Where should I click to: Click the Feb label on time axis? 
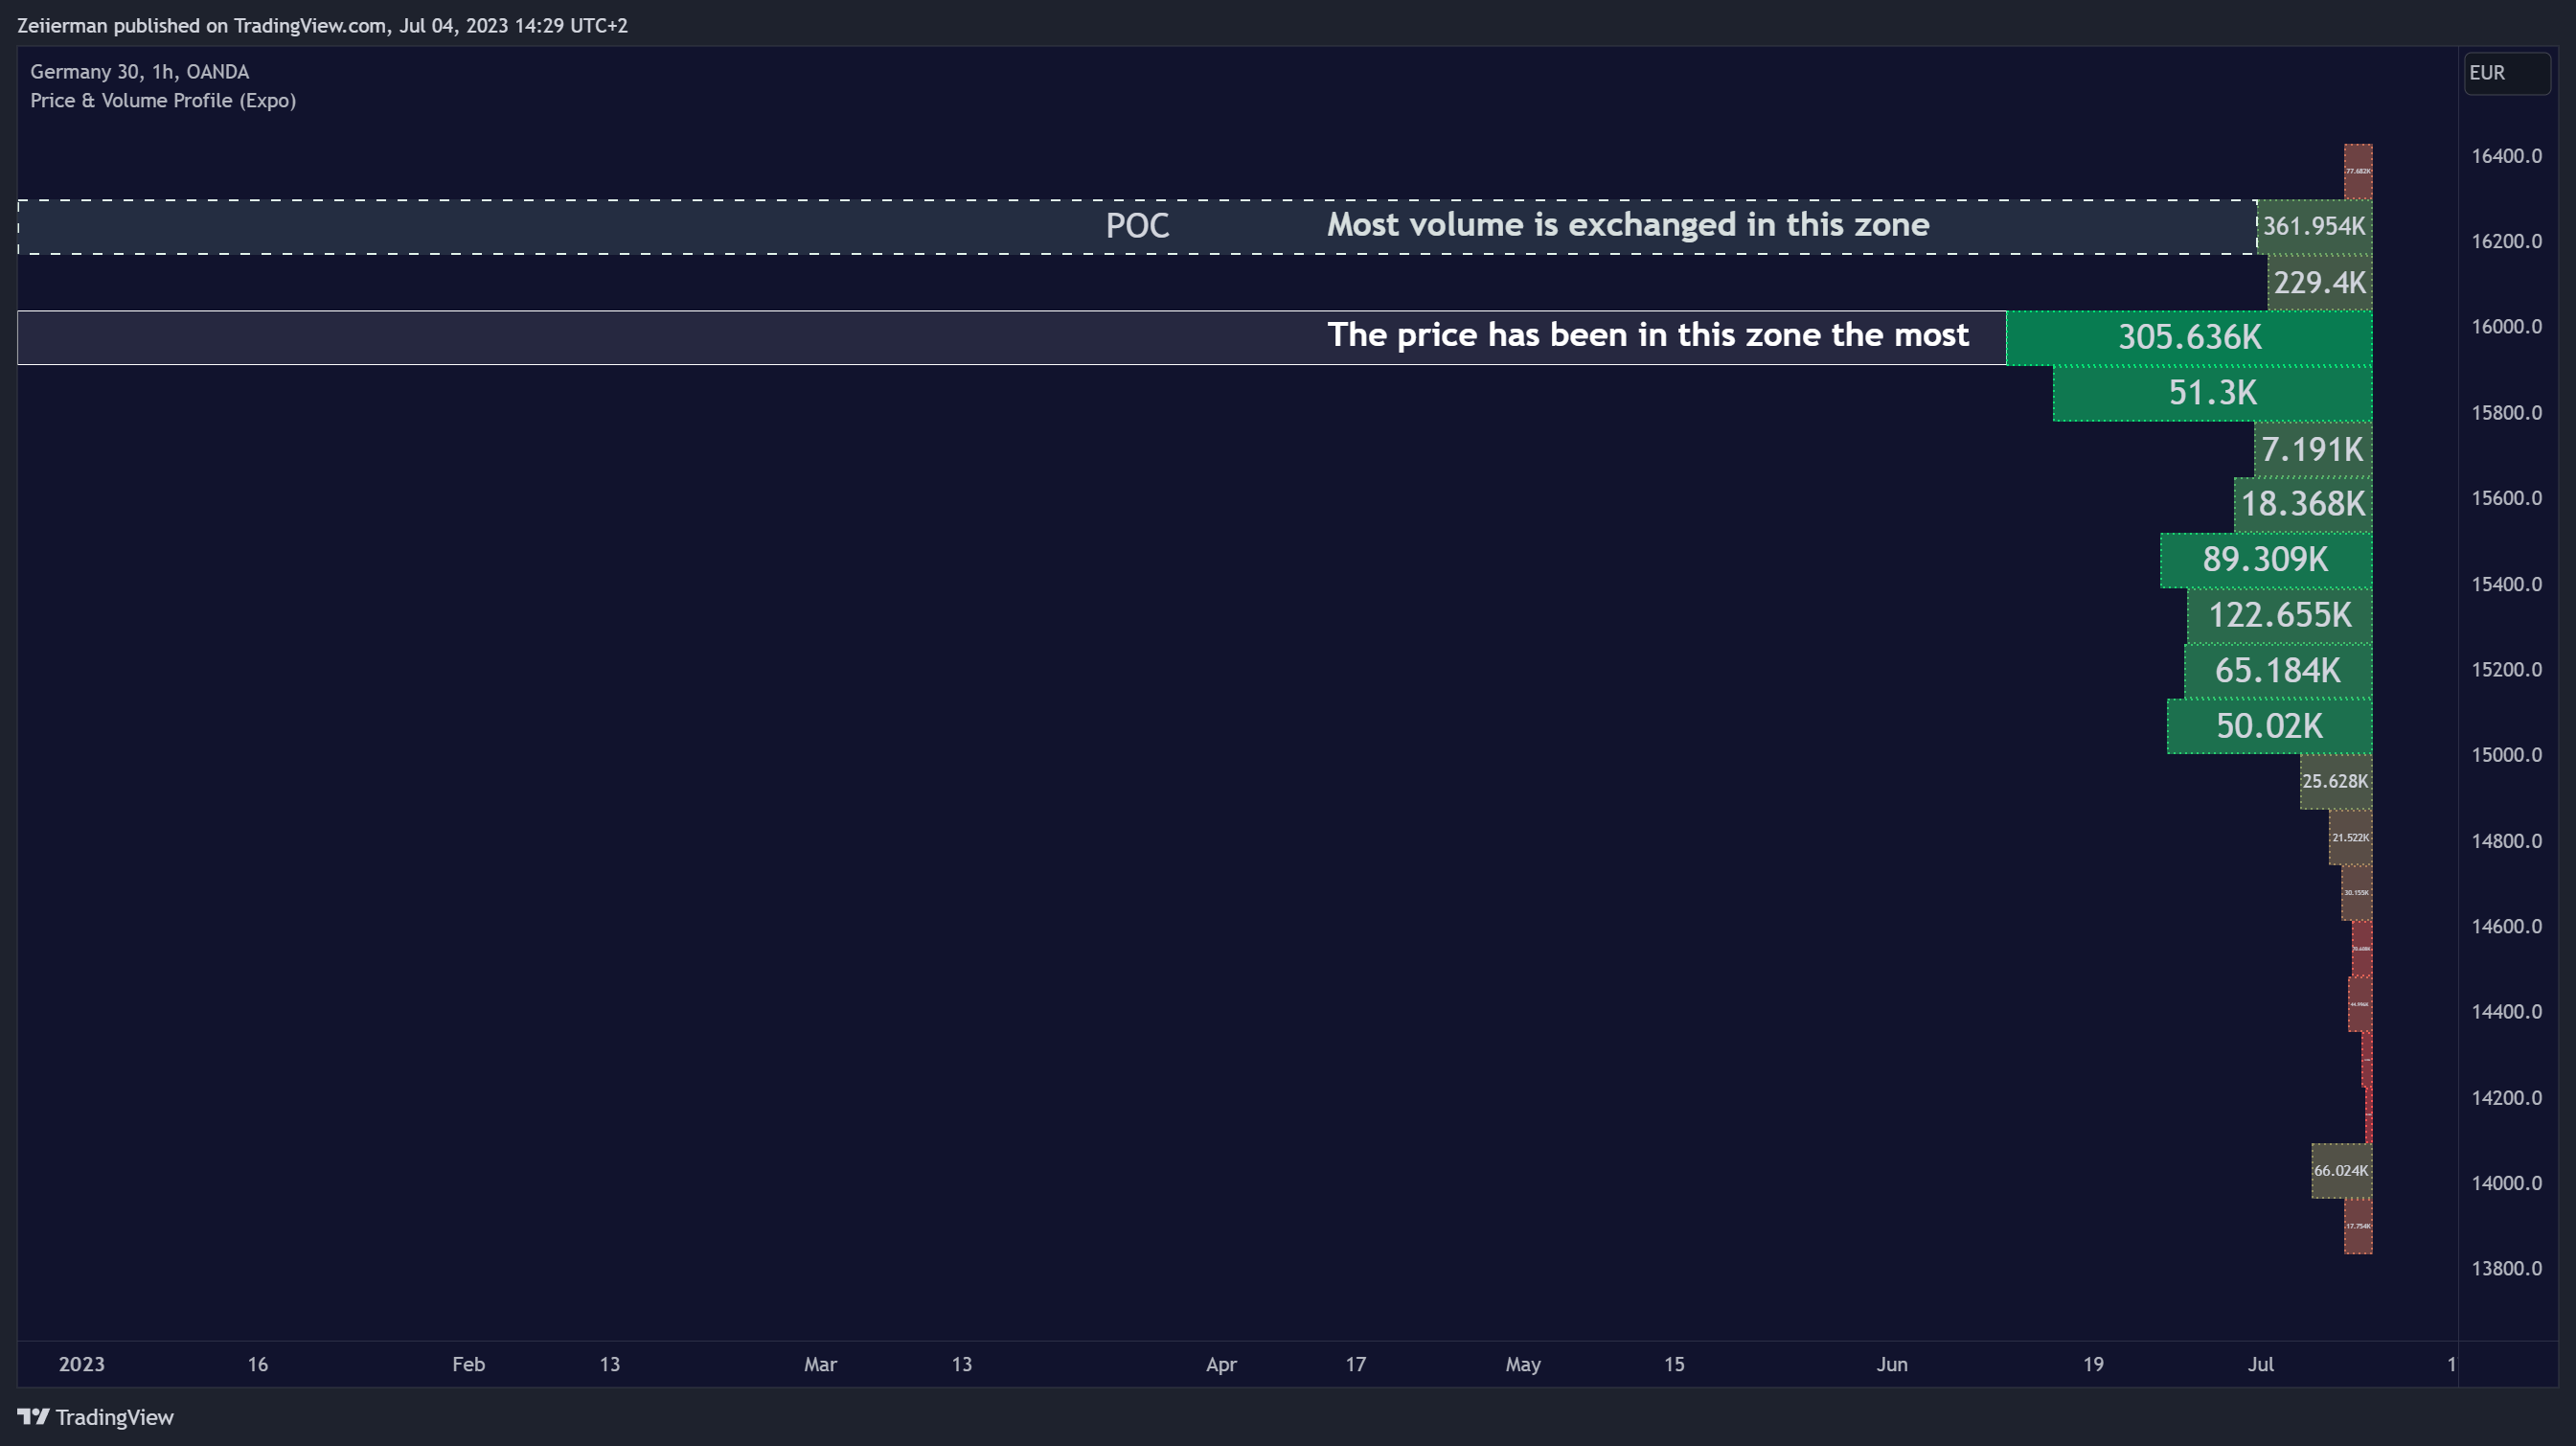coord(468,1365)
